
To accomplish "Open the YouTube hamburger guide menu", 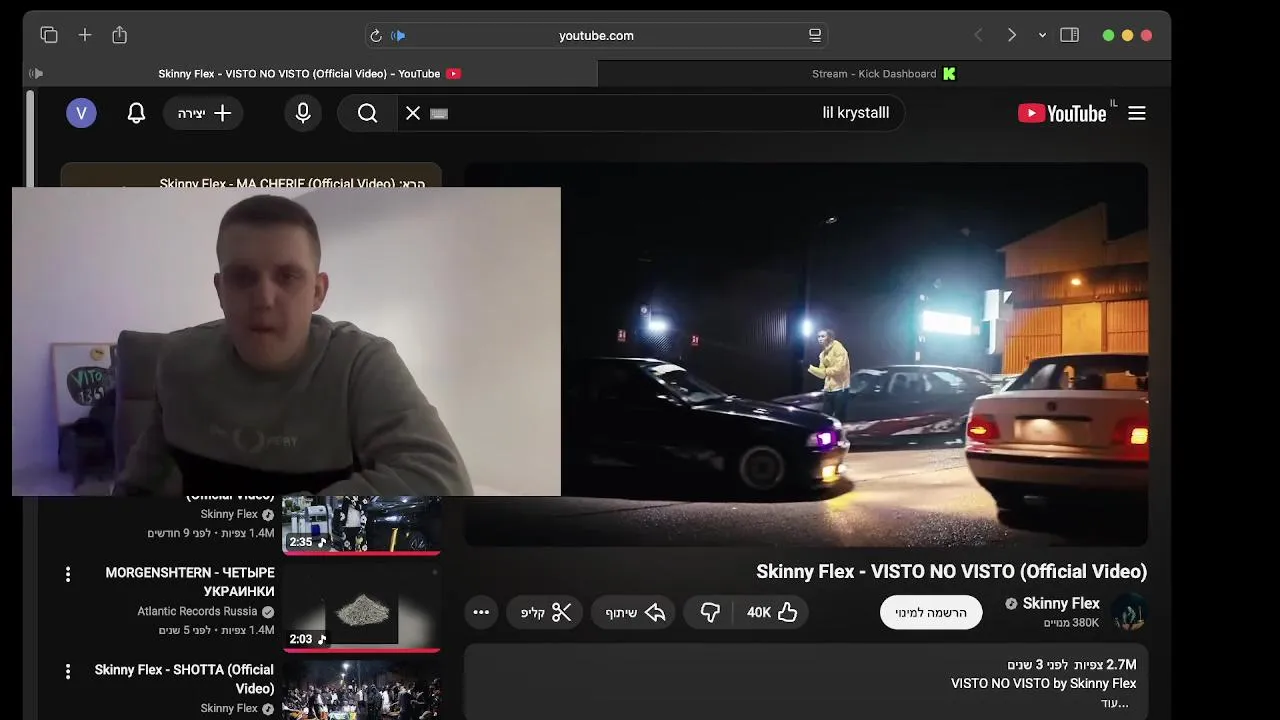I will point(1137,113).
